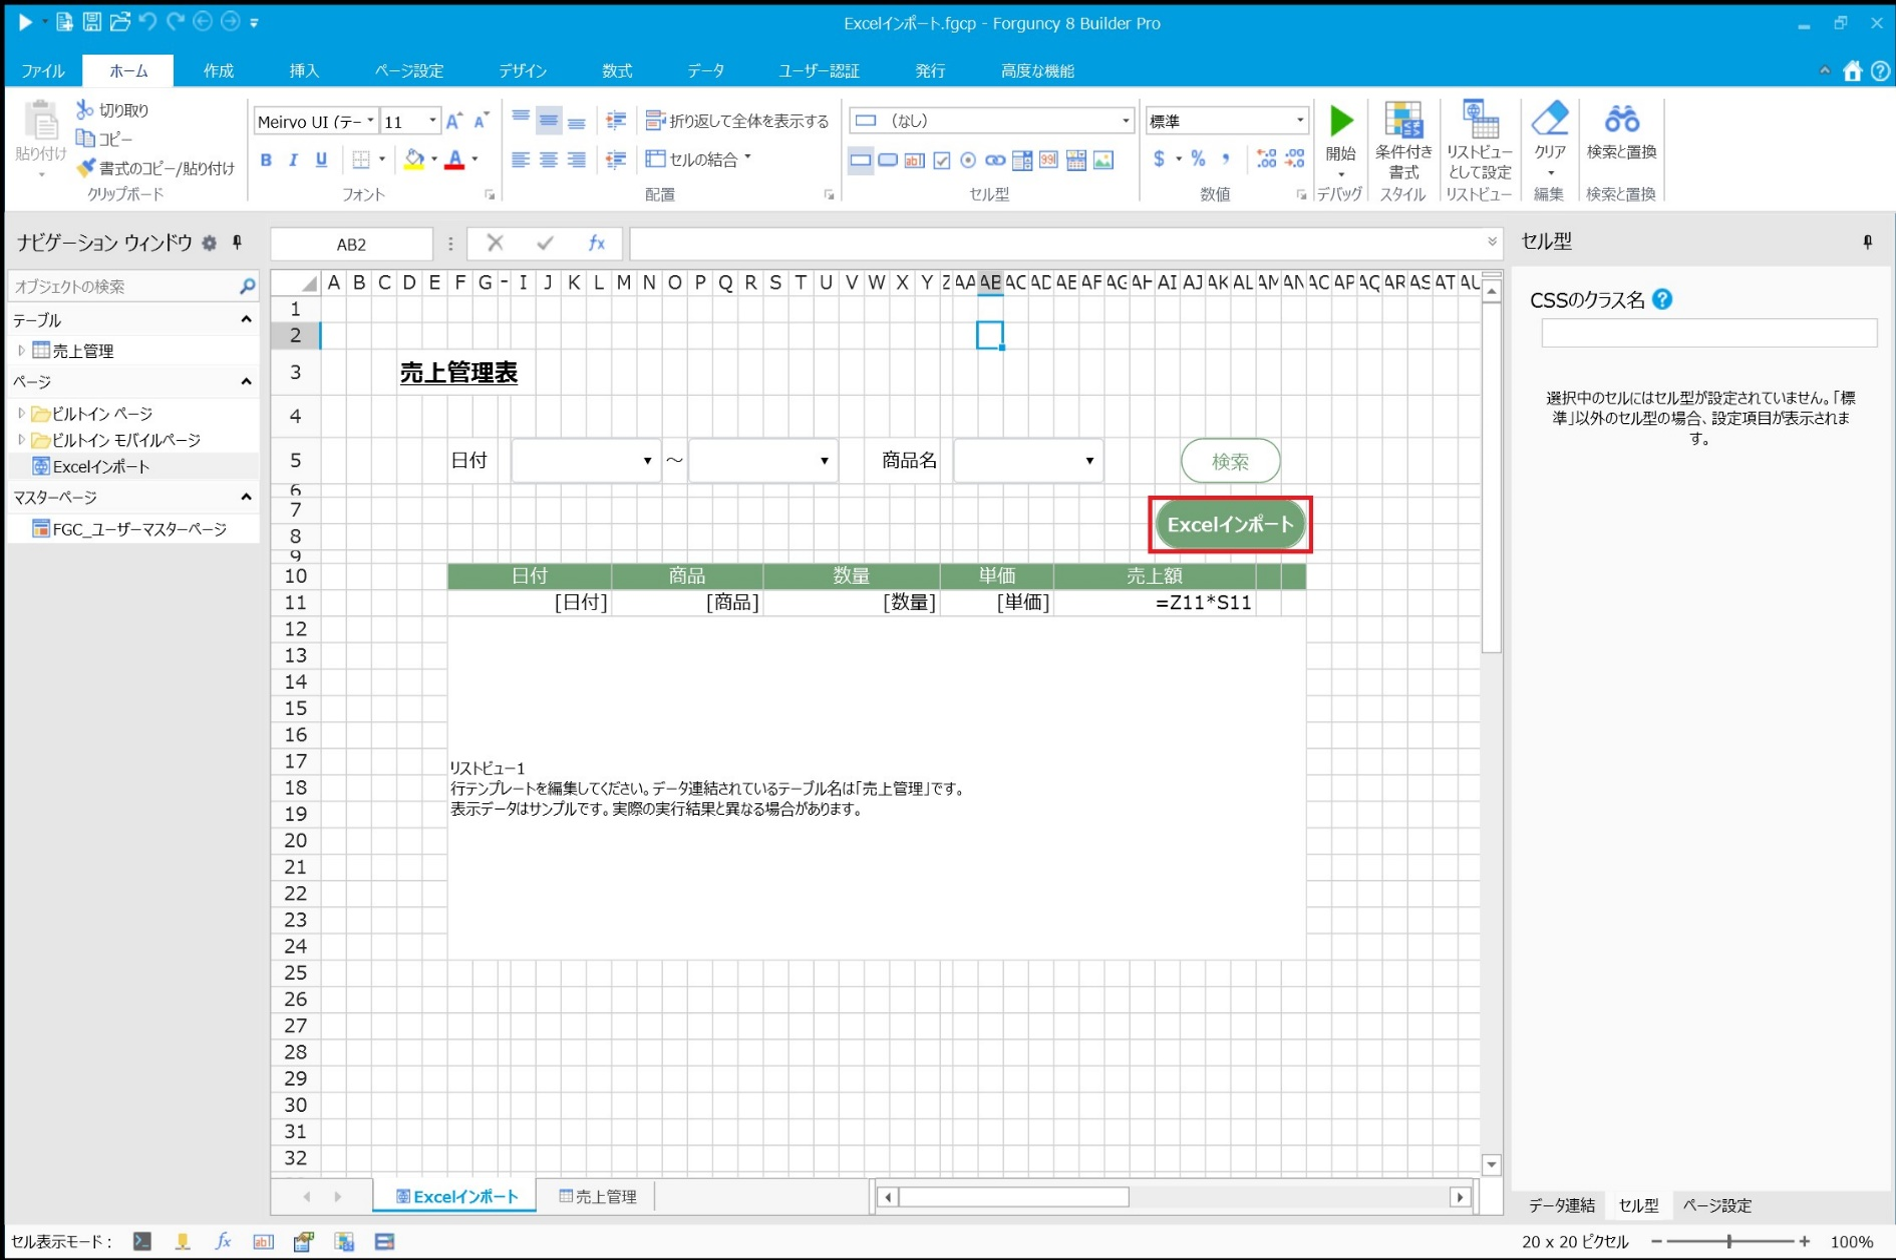
Task: Decrease font size with the smaller A icon
Action: click(481, 121)
